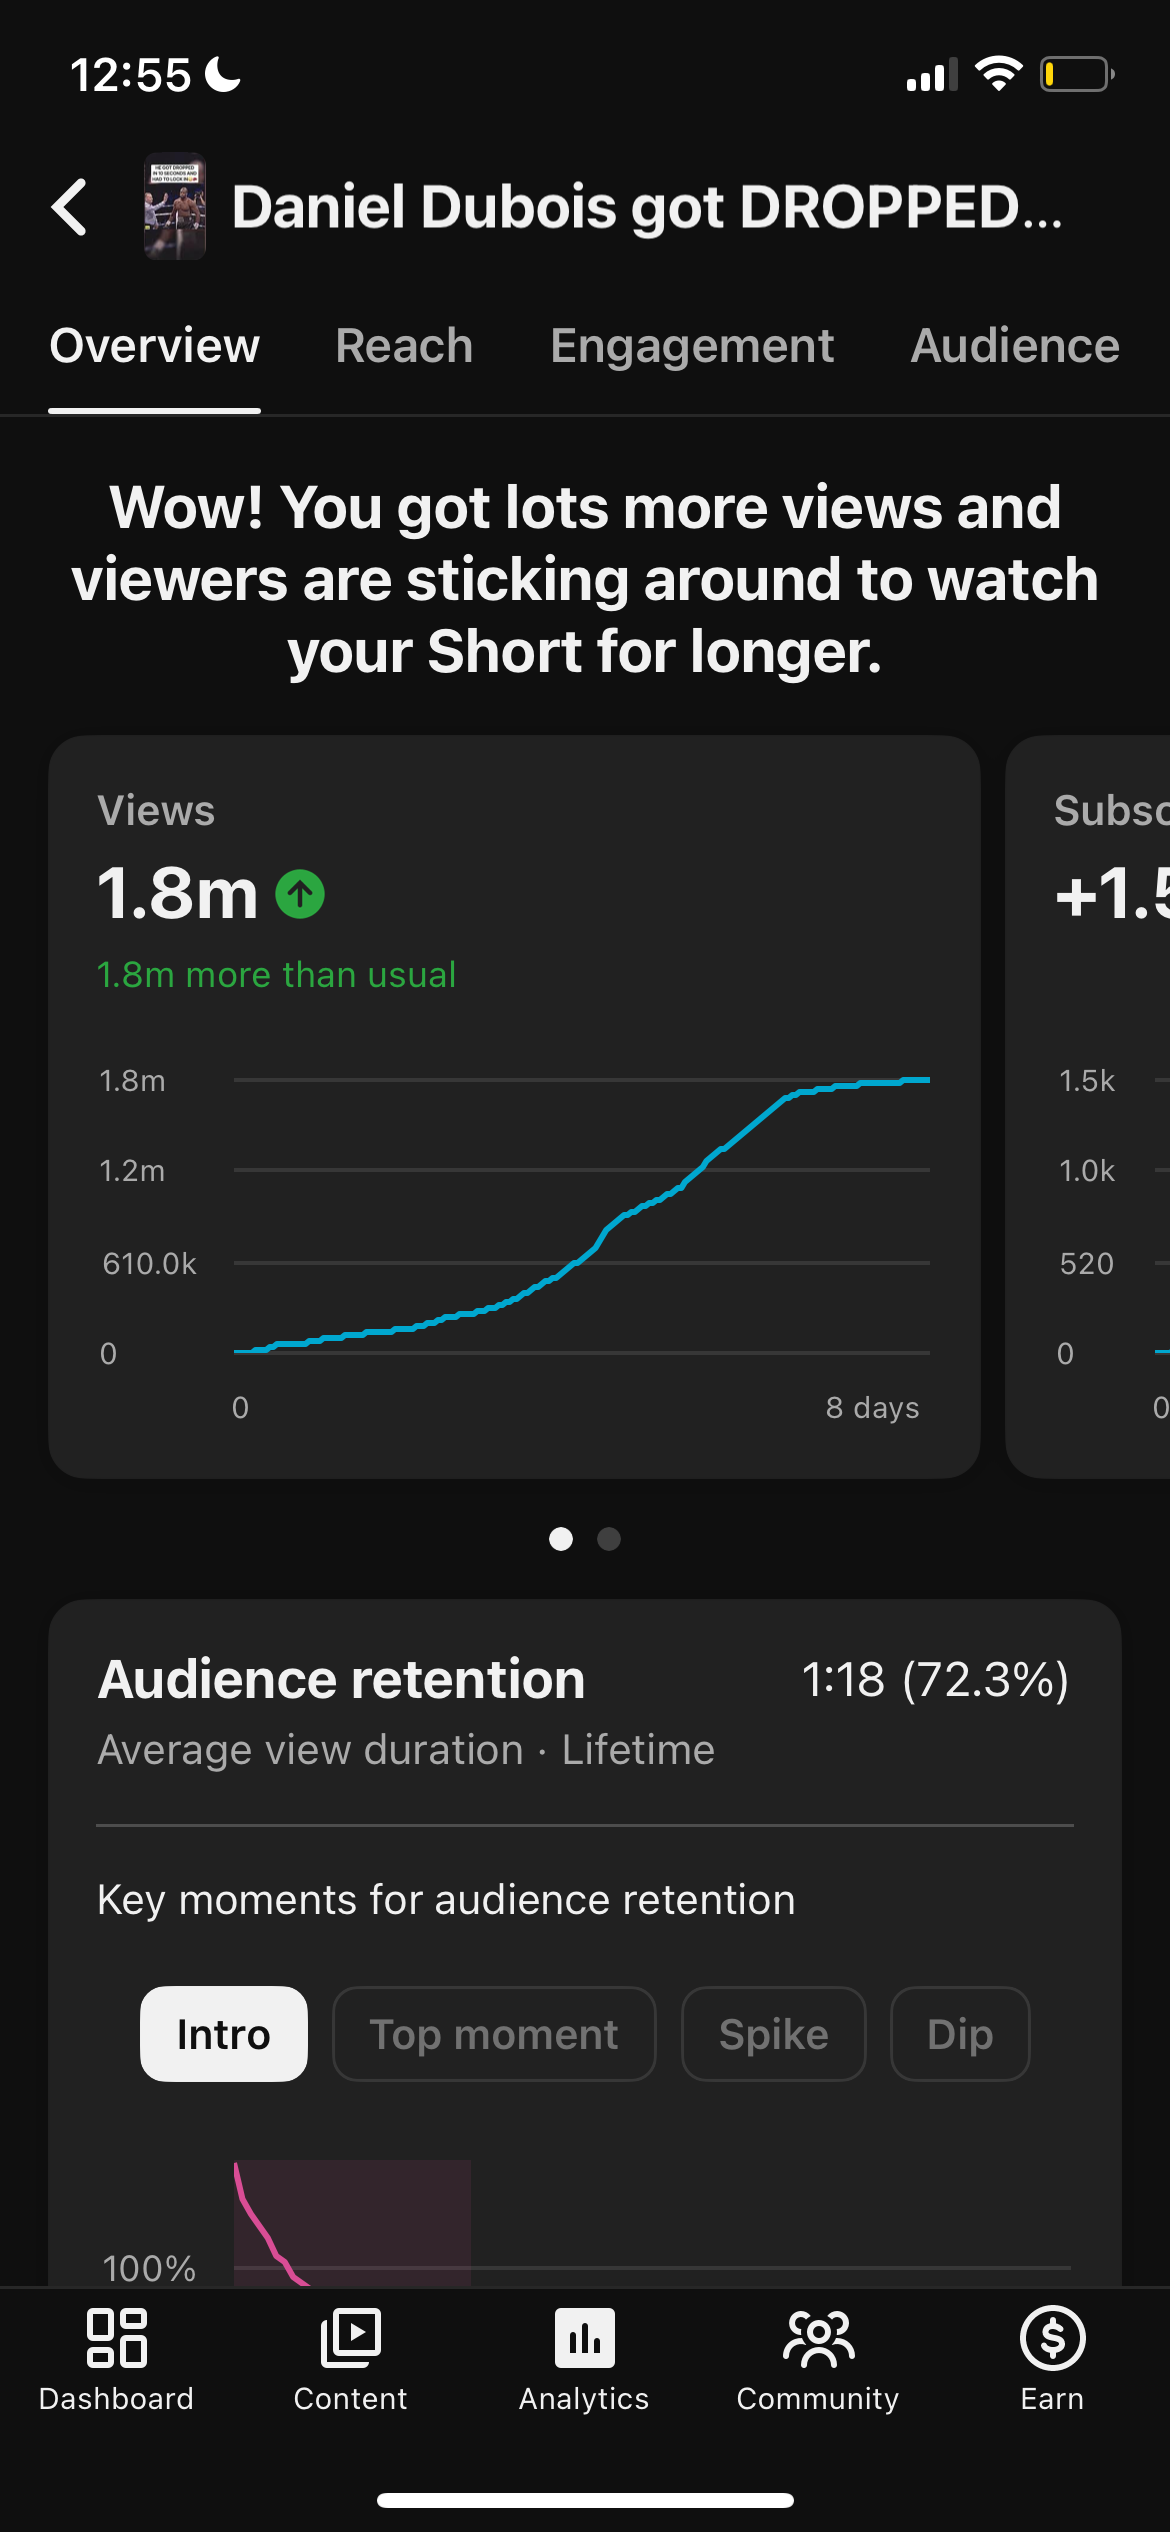Tap 'Average view duration · Lifetime' subtitle
The width and height of the screenshot is (1170, 2532).
click(406, 1750)
